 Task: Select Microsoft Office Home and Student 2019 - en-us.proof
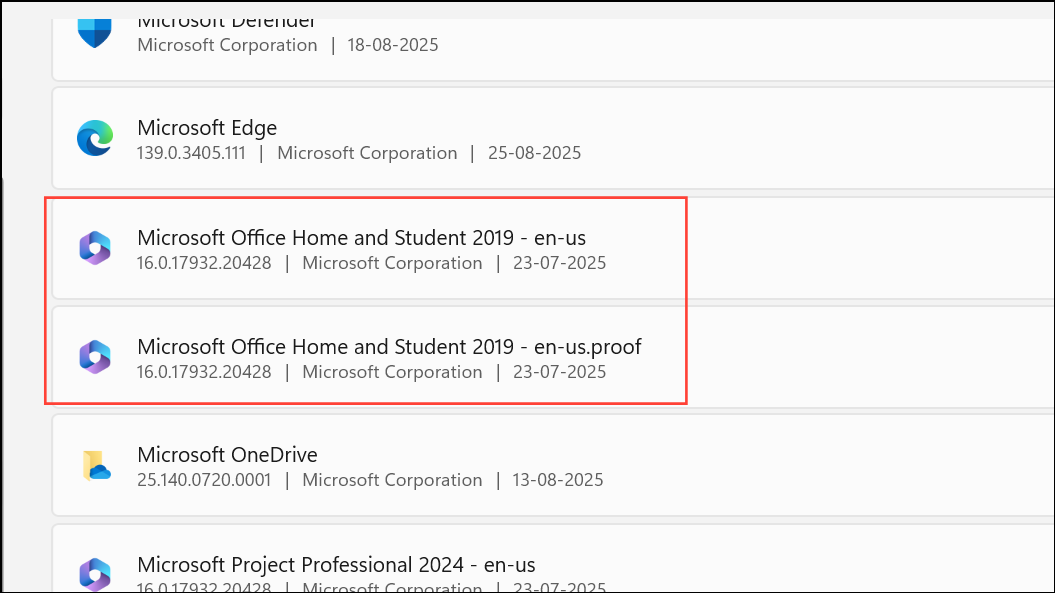click(x=389, y=347)
